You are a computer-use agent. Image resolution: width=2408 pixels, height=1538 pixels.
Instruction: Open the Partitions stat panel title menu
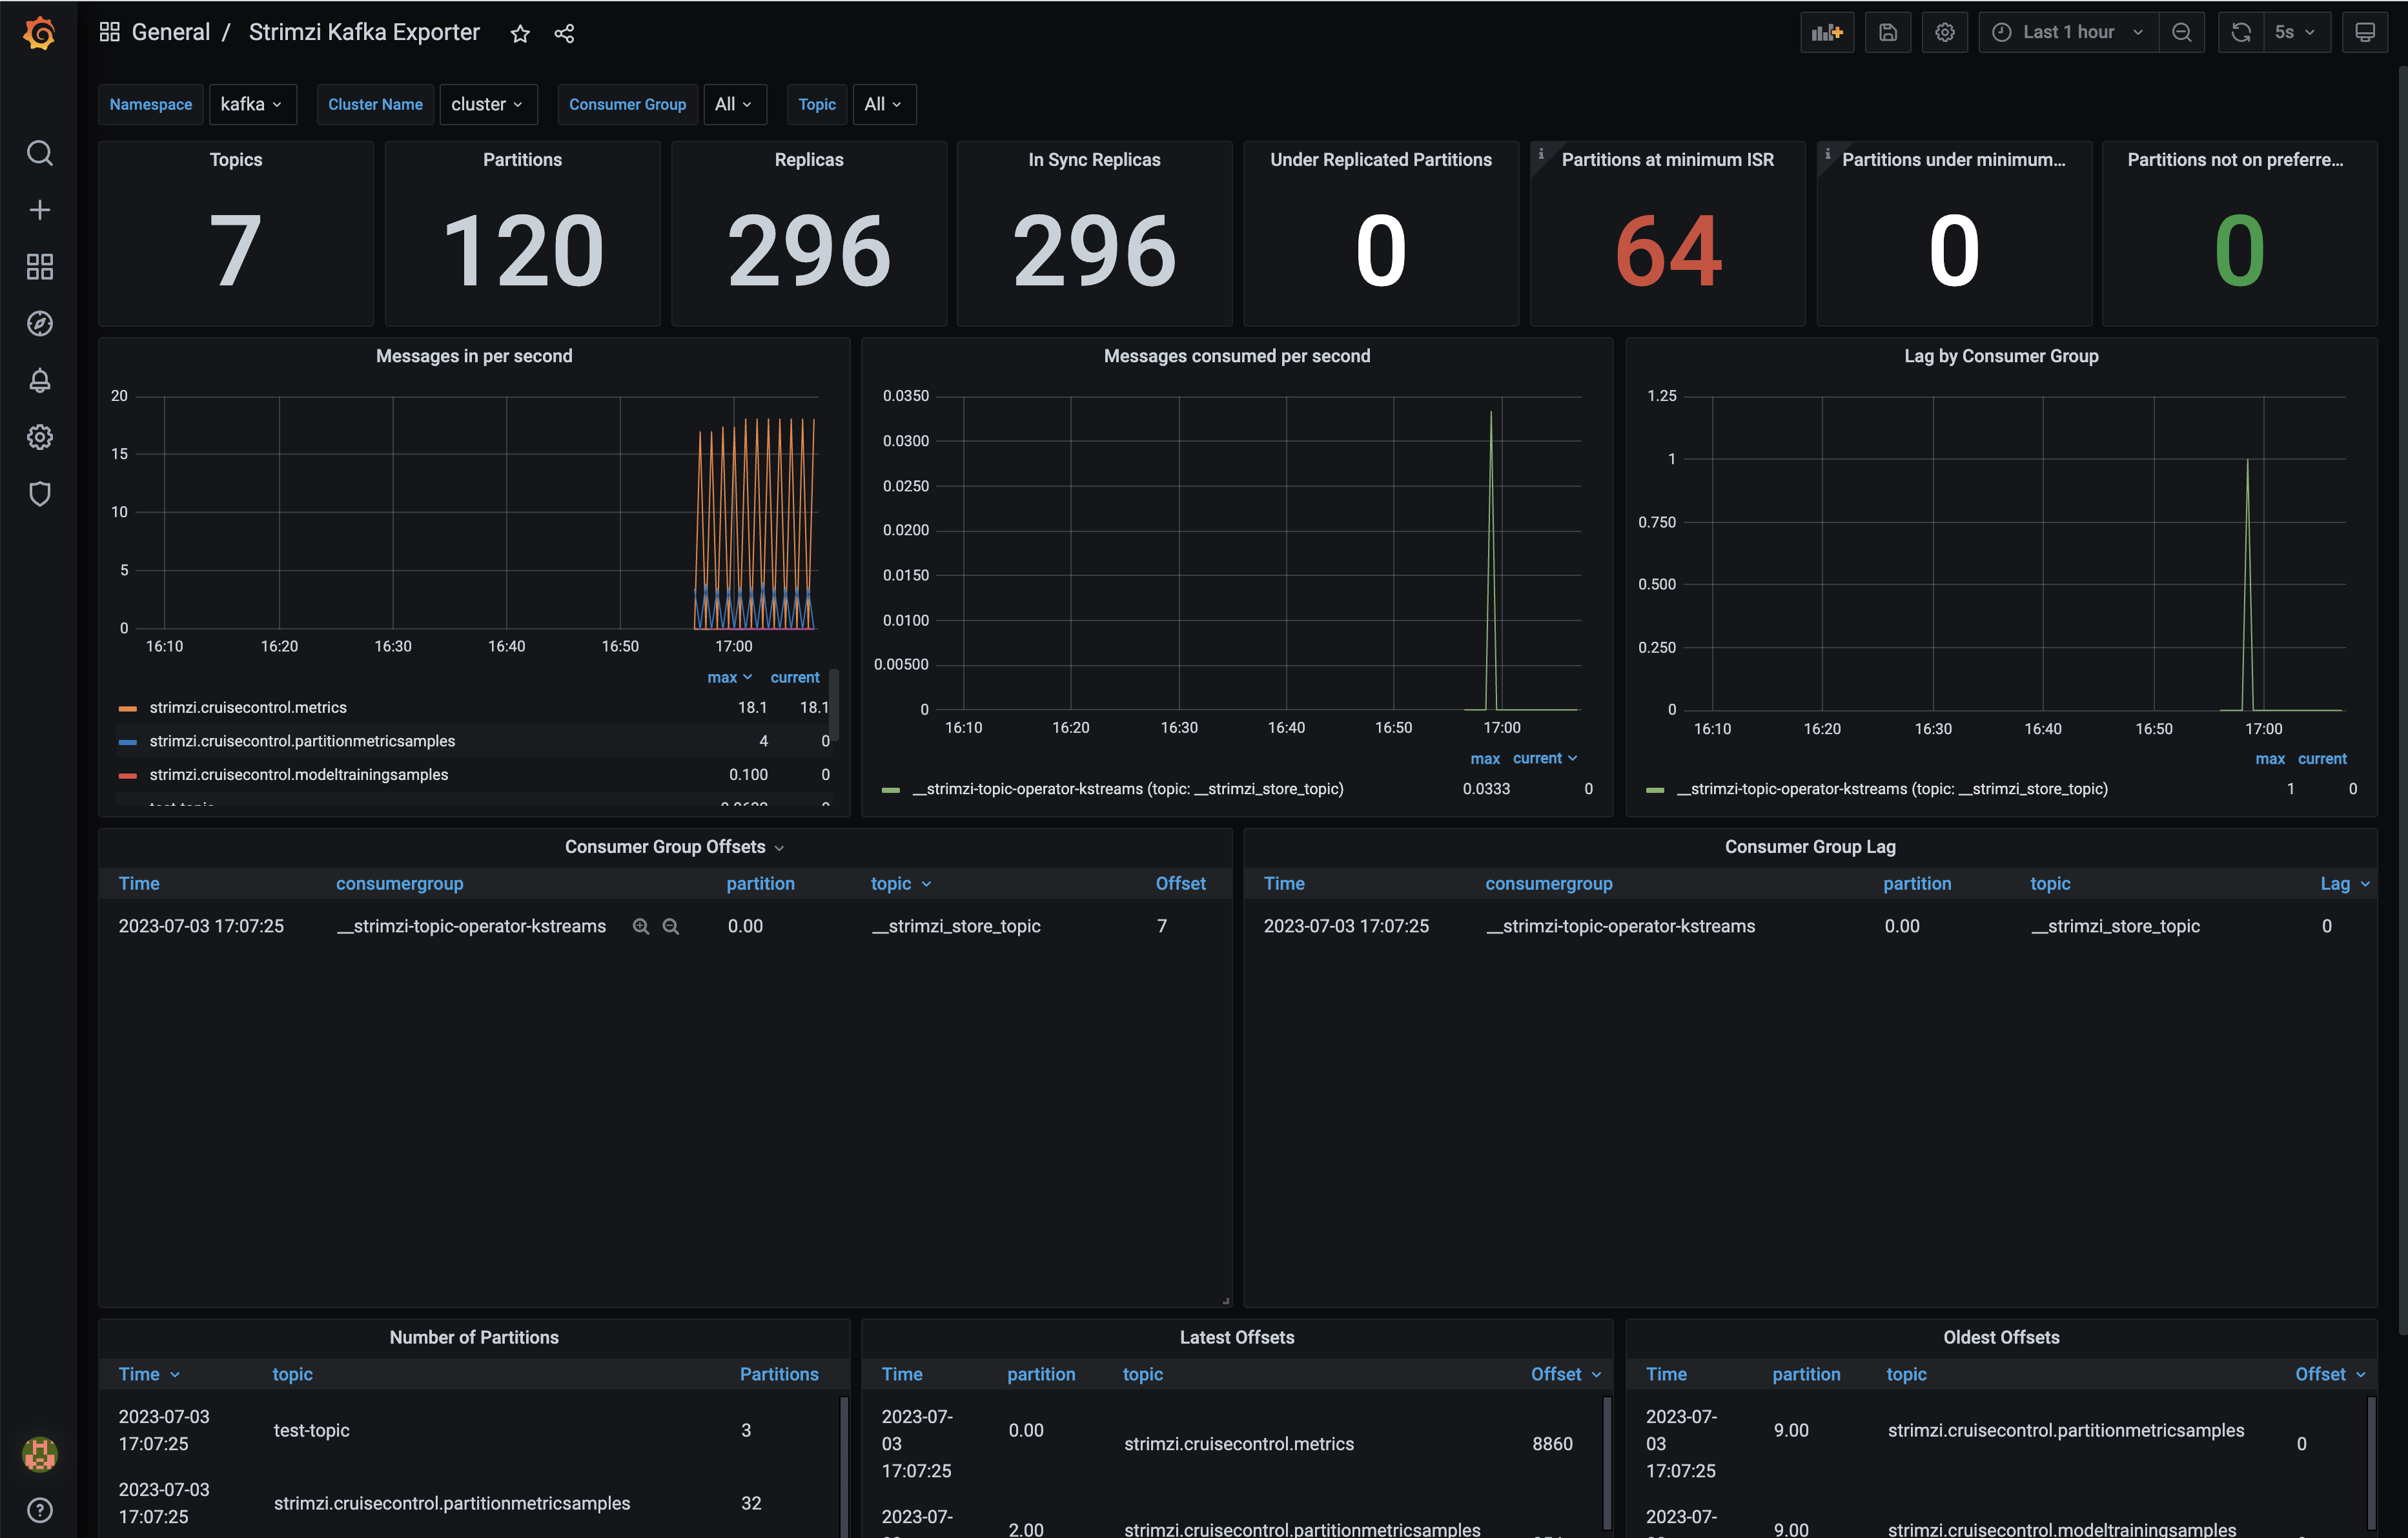(522, 160)
